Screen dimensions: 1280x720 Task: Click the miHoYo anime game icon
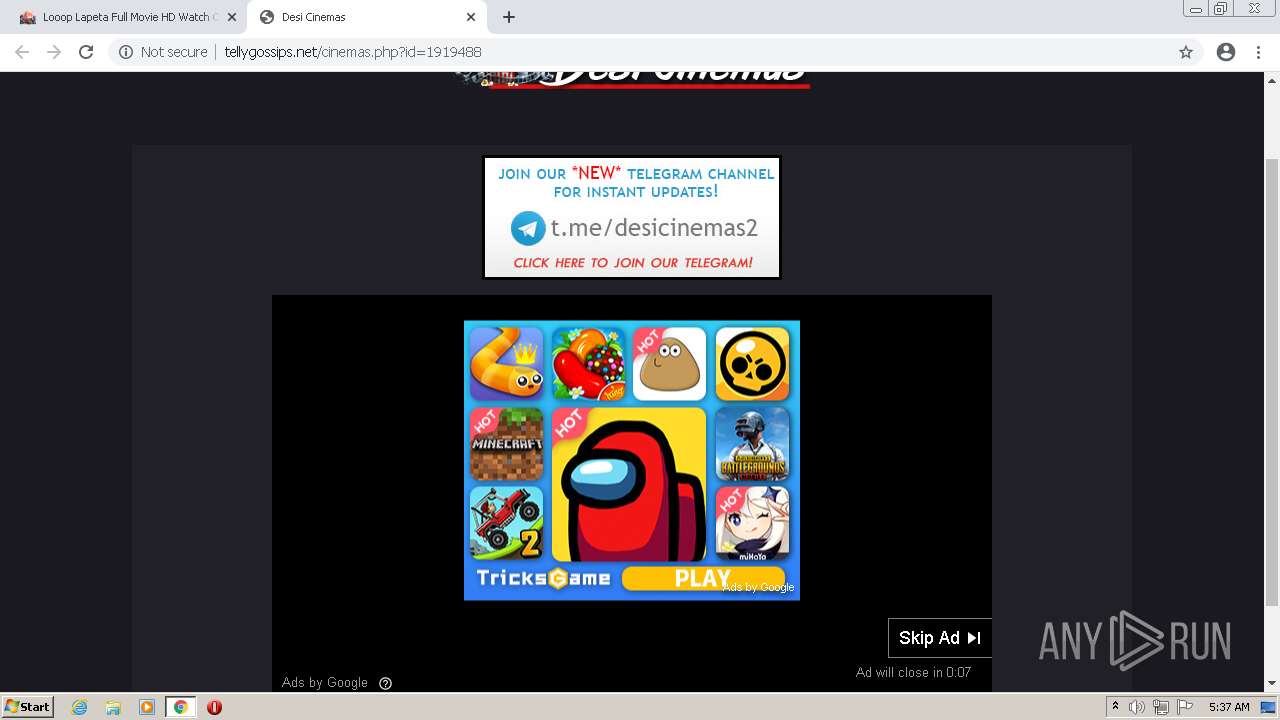752,524
